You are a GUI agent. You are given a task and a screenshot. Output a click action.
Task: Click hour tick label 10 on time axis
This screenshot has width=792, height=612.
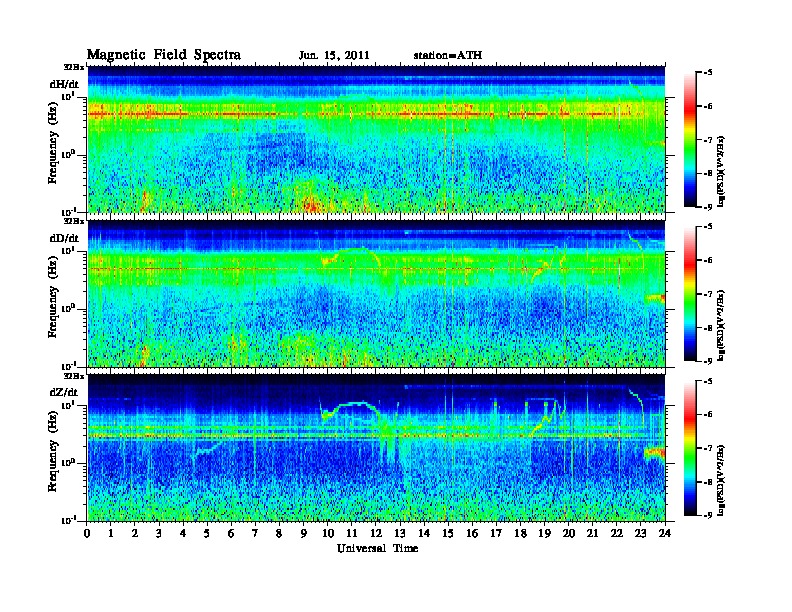pos(328,533)
